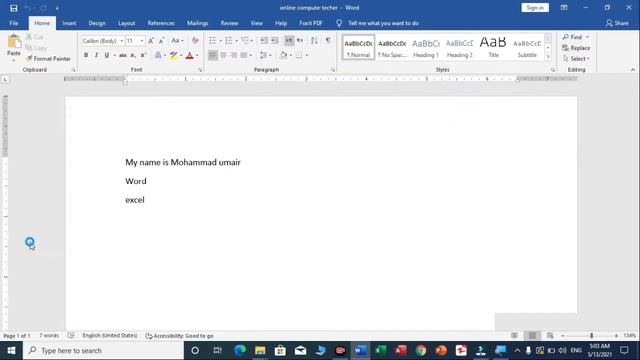The image size is (640, 360).
Task: Switch to the Design tab
Action: coord(97,23)
